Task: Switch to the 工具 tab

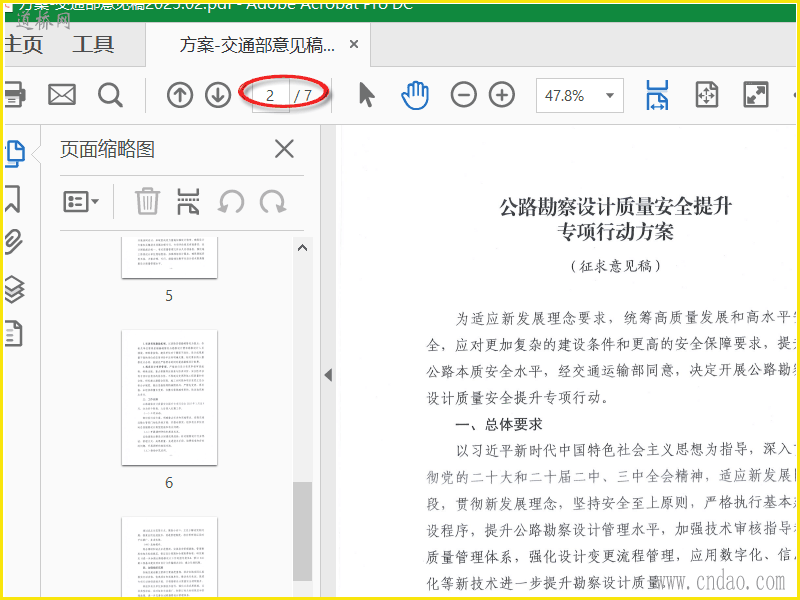Action: (93, 45)
